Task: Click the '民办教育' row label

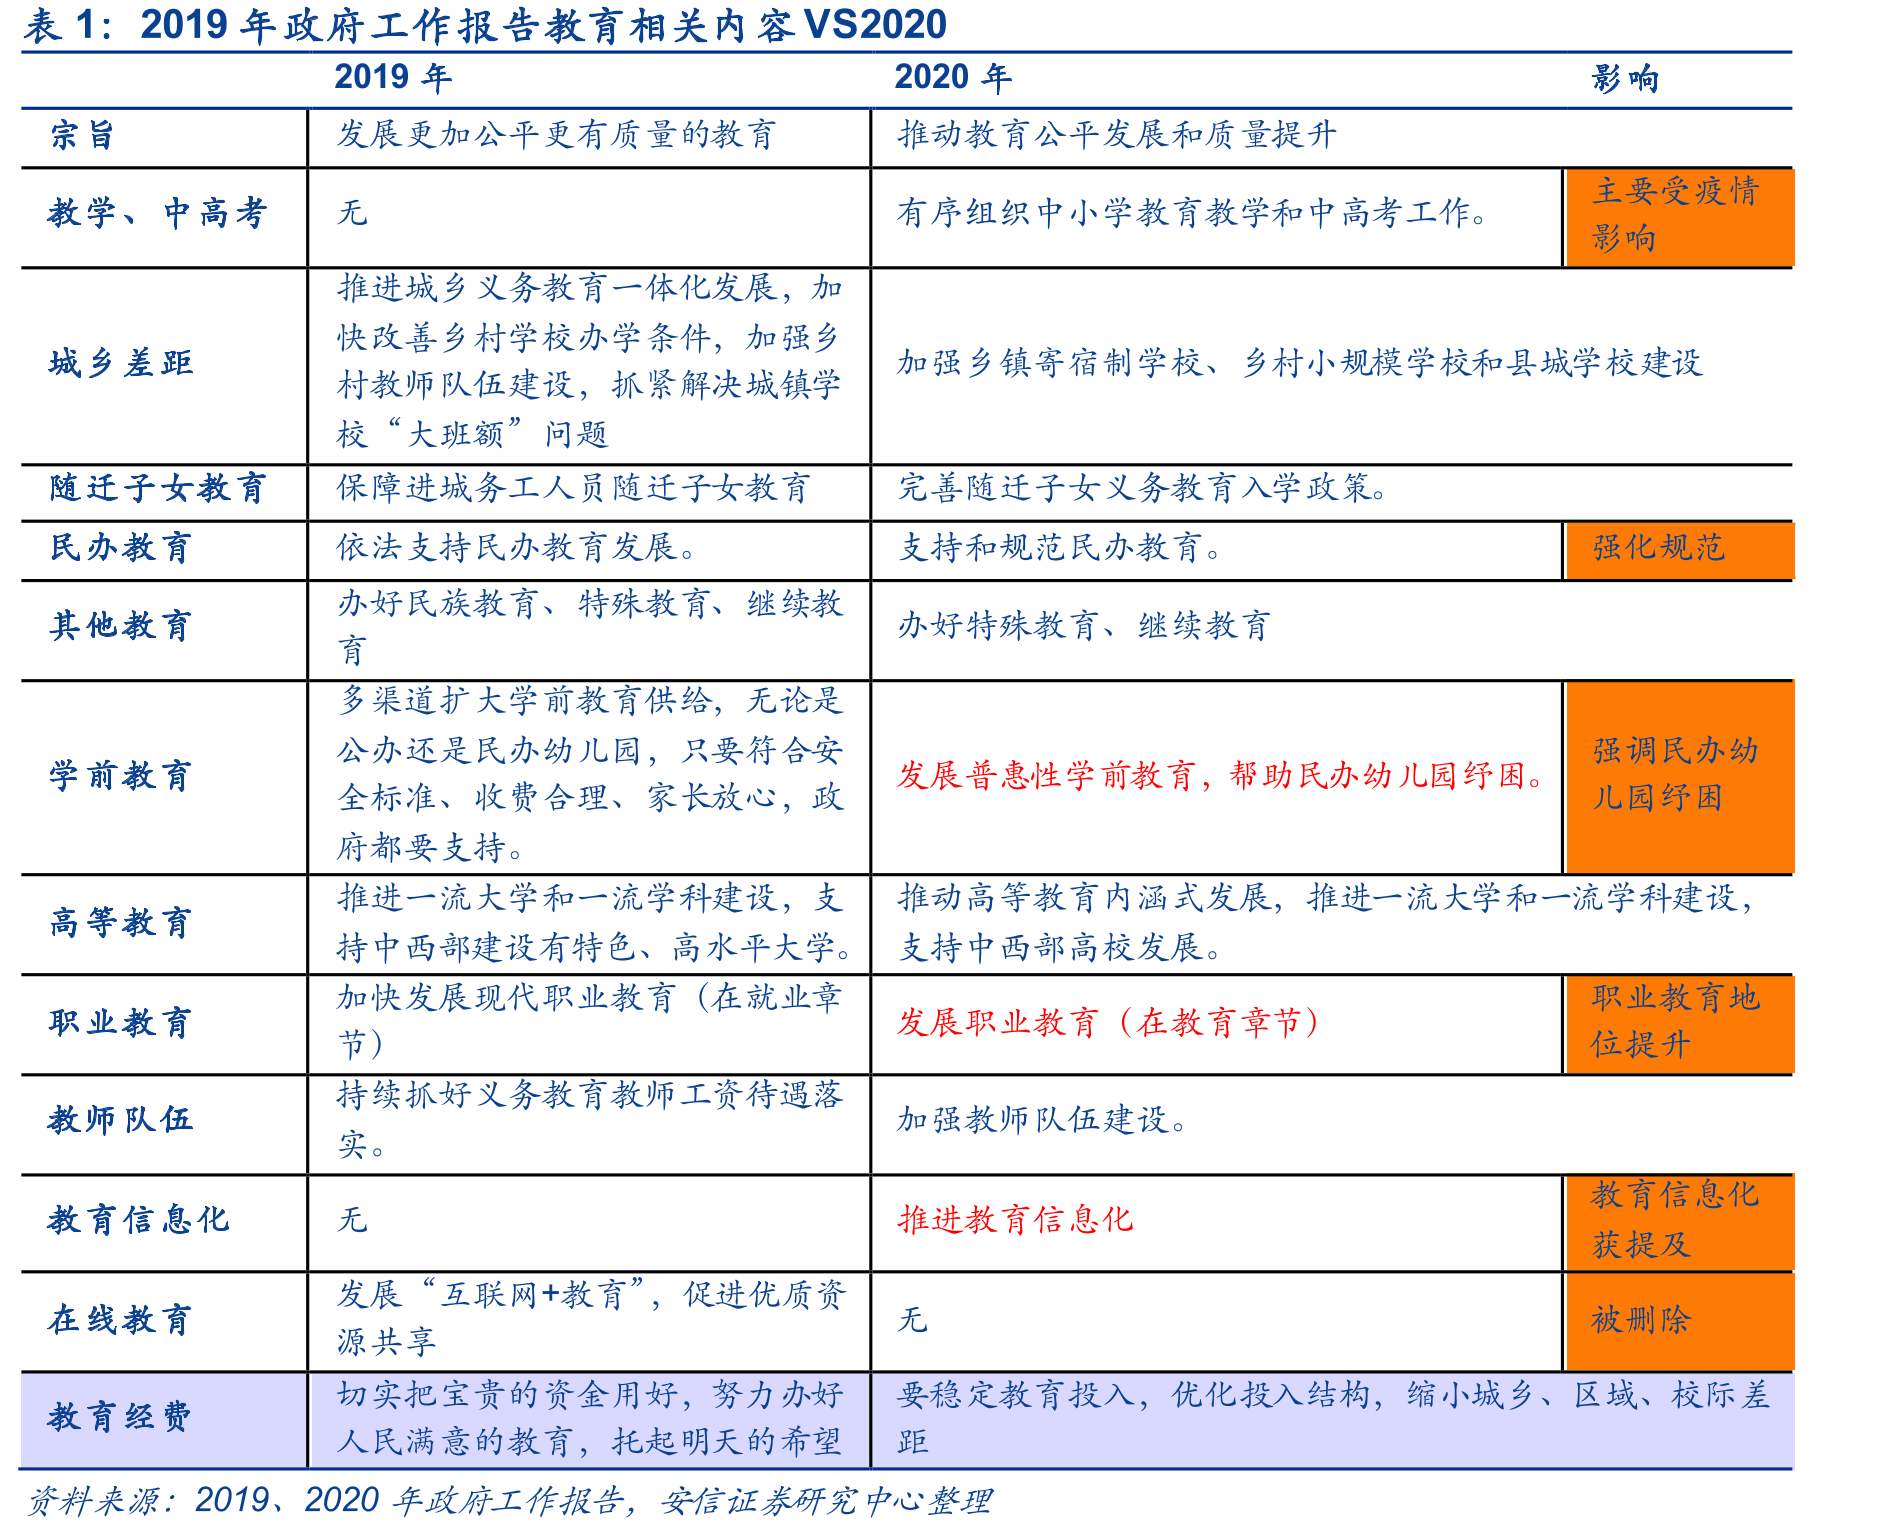Action: 120,548
